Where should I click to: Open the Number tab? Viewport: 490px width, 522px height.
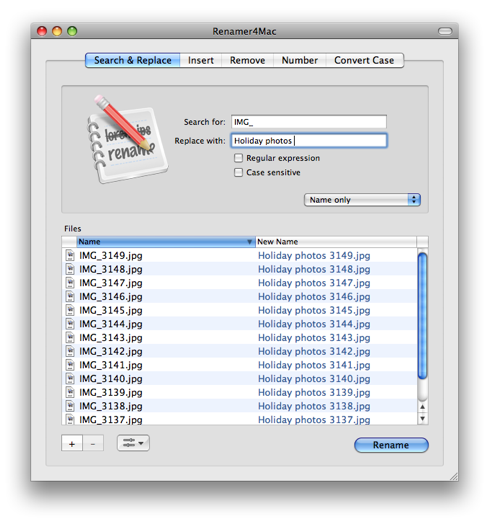(x=300, y=60)
